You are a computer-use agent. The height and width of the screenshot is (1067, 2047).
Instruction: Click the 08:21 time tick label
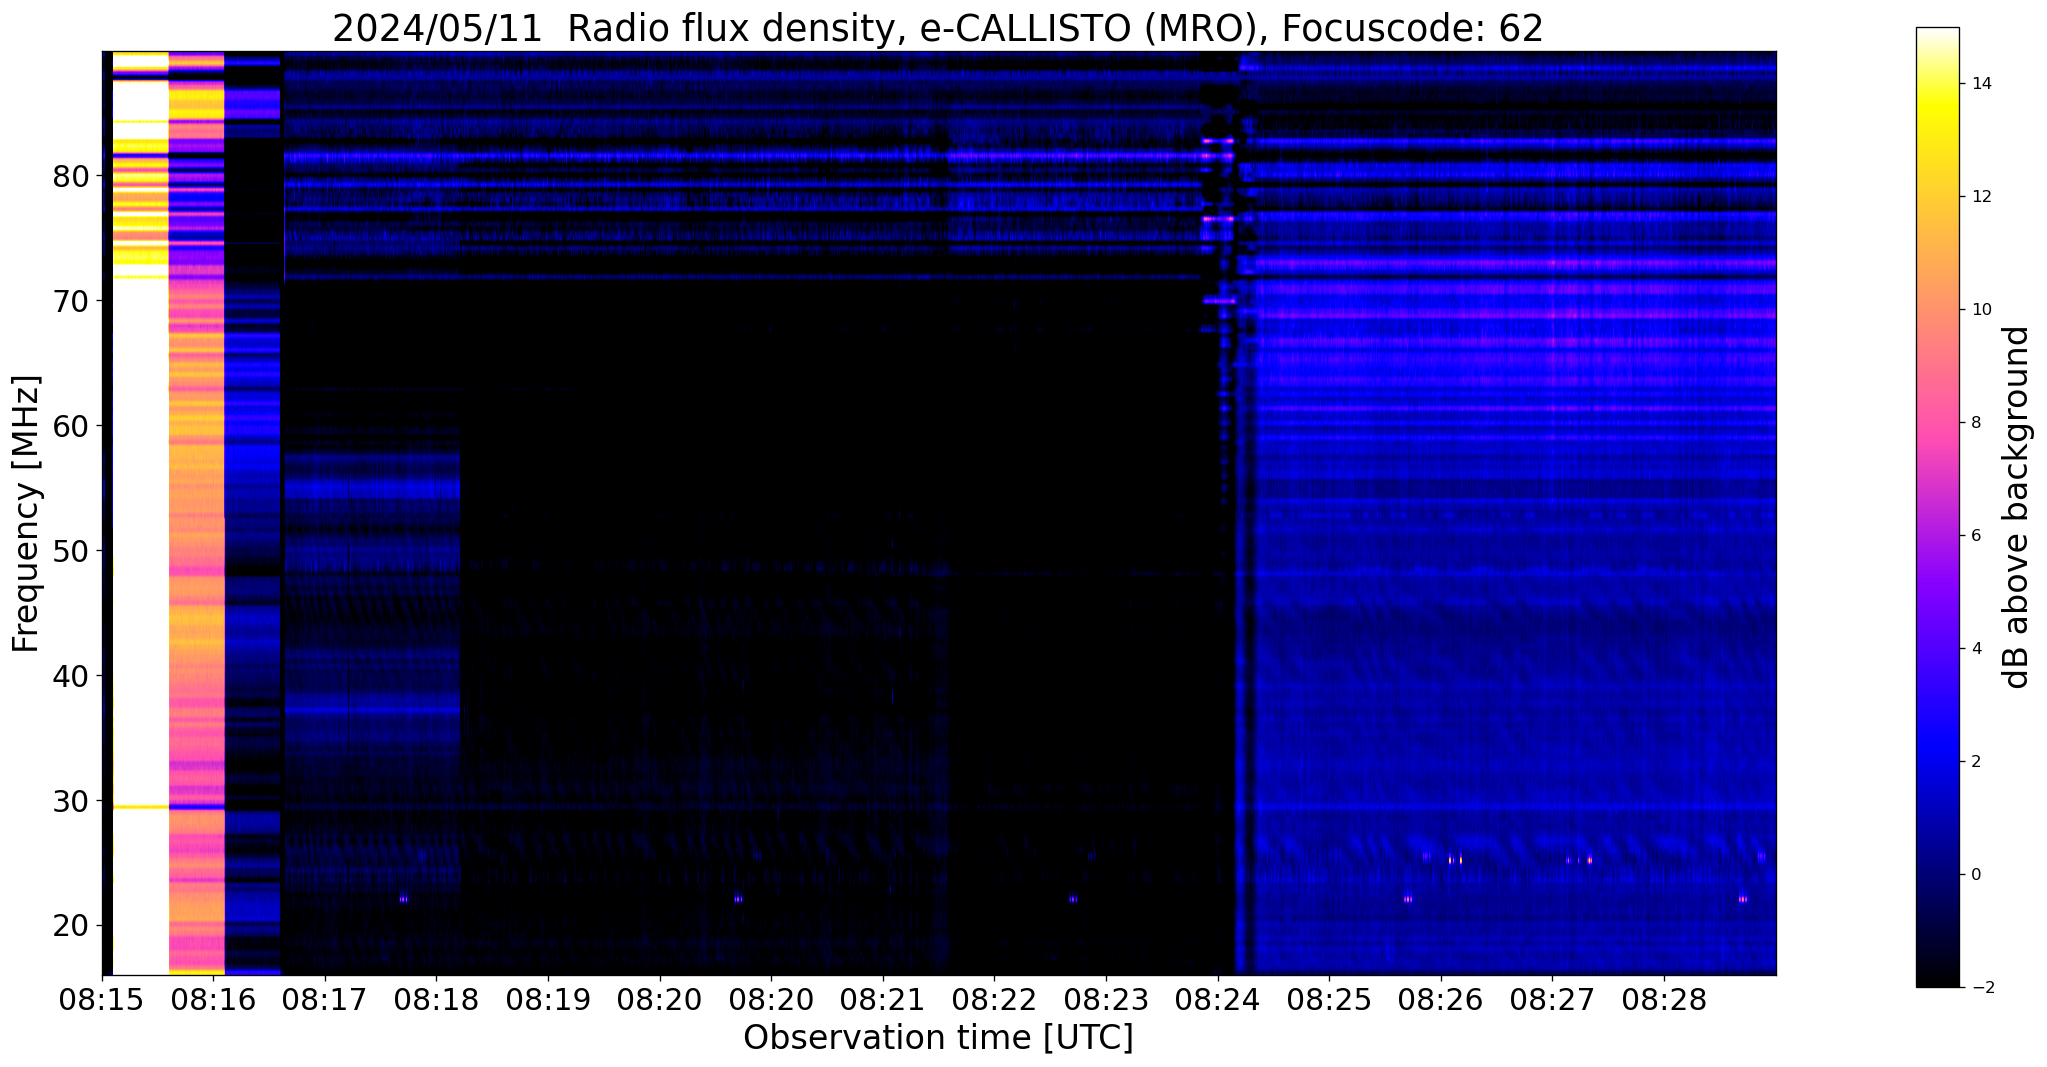[x=883, y=999]
